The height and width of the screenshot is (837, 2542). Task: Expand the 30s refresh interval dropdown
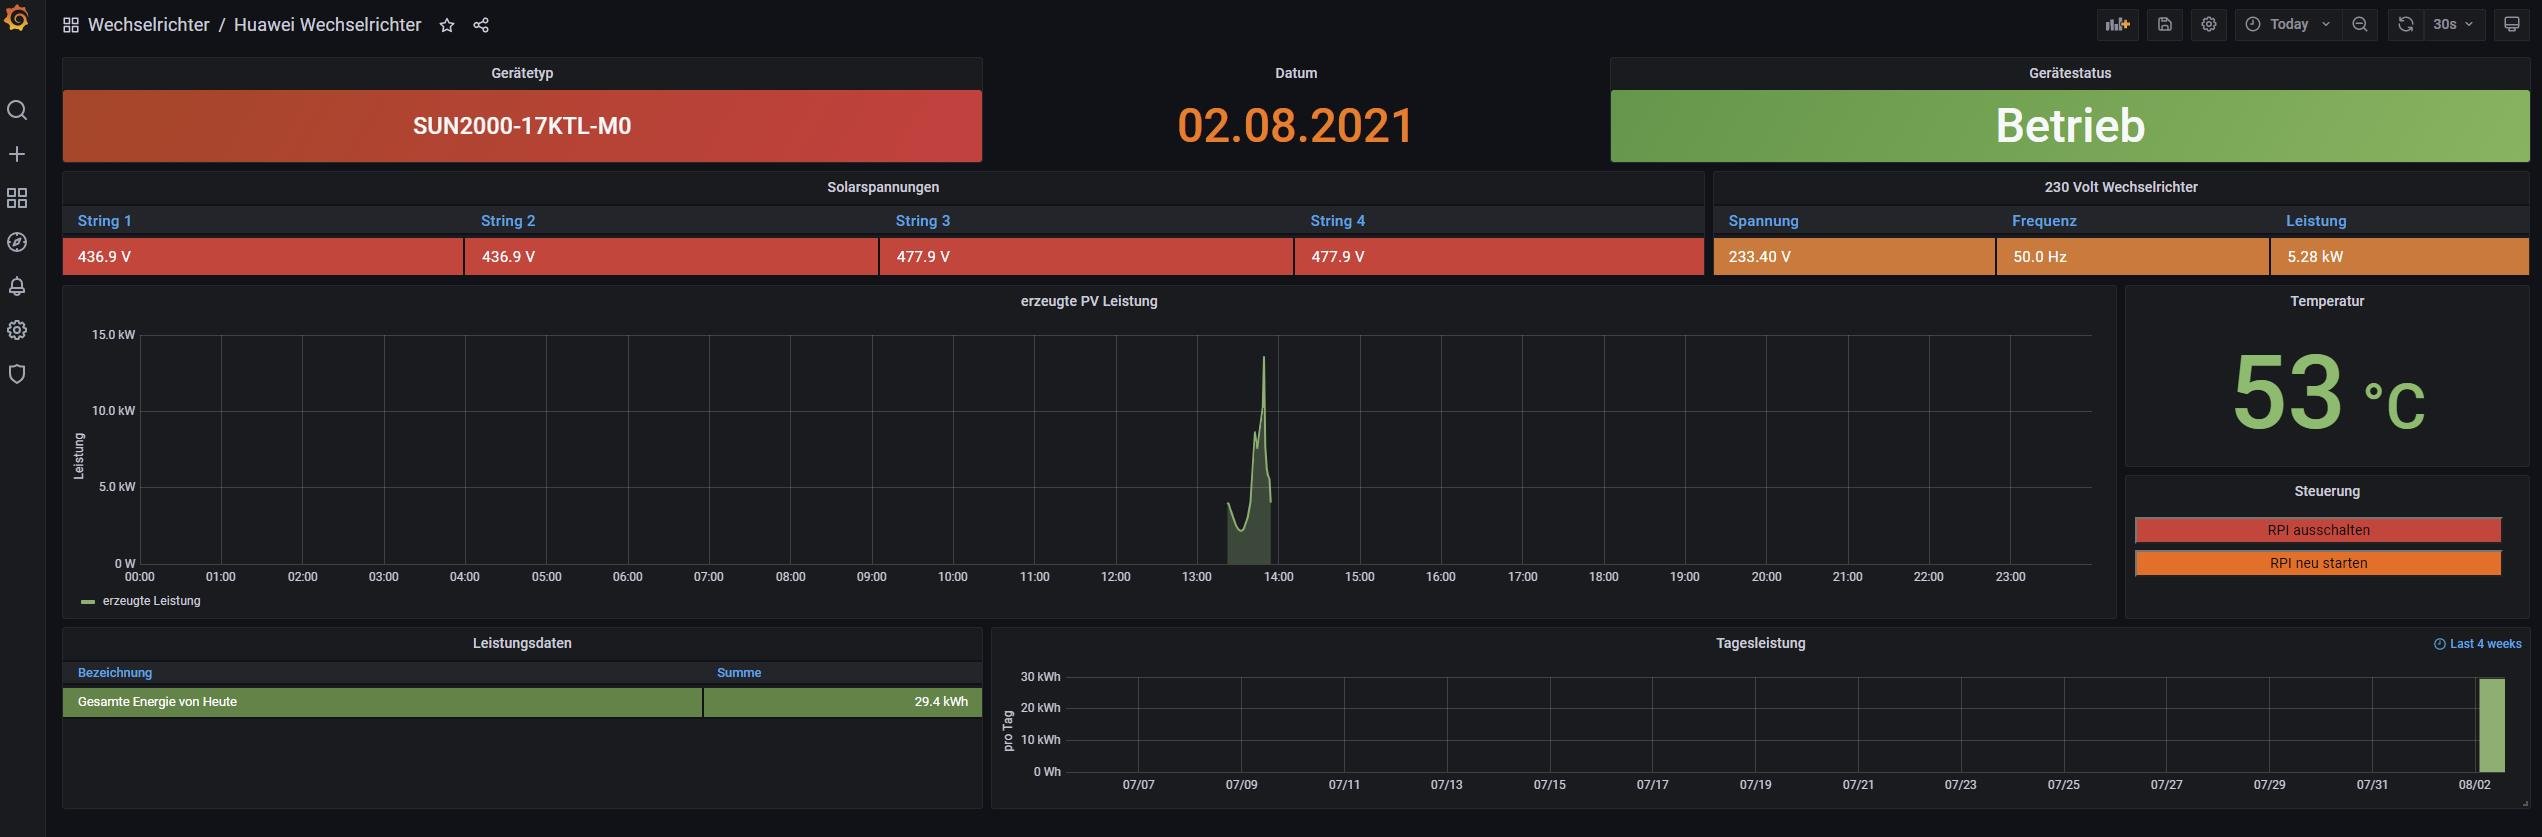point(2453,25)
